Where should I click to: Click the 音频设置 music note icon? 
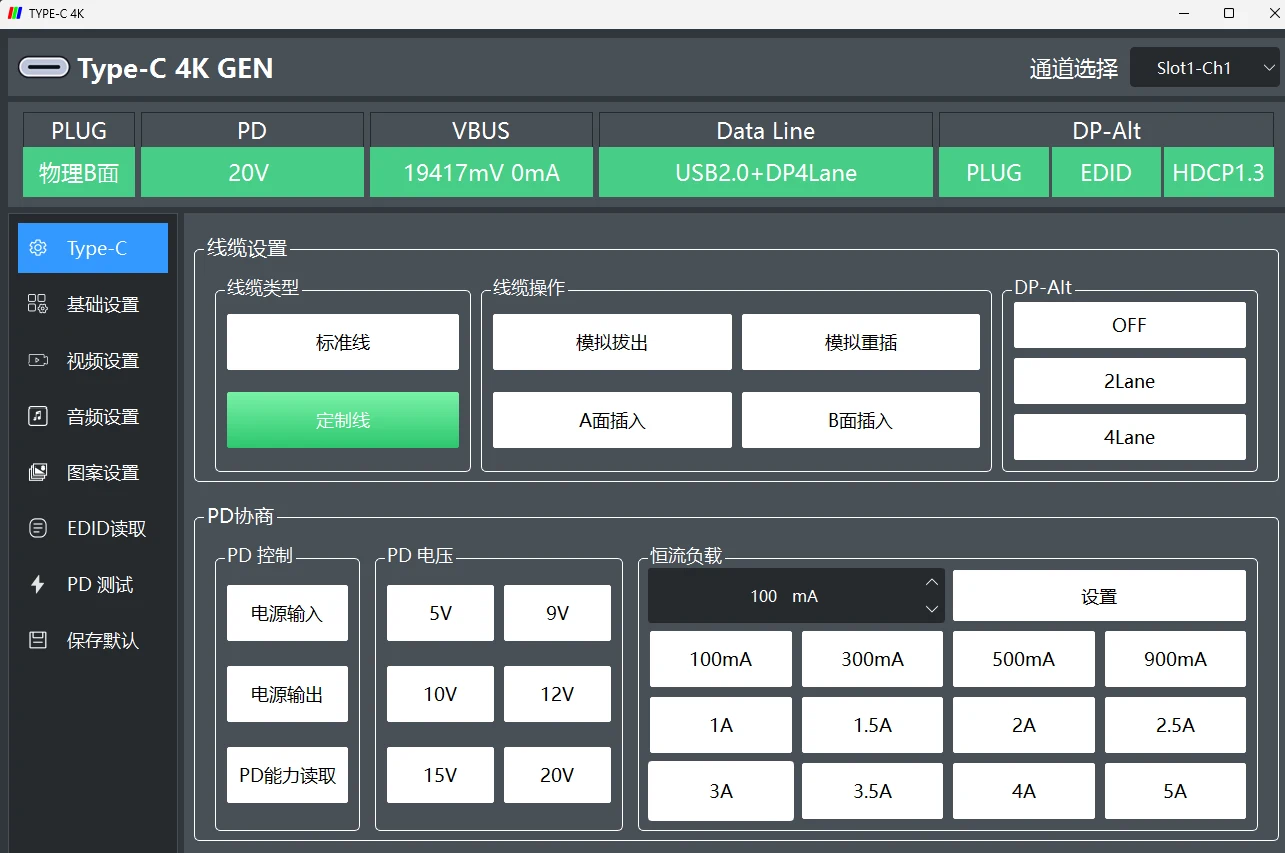tap(38, 416)
